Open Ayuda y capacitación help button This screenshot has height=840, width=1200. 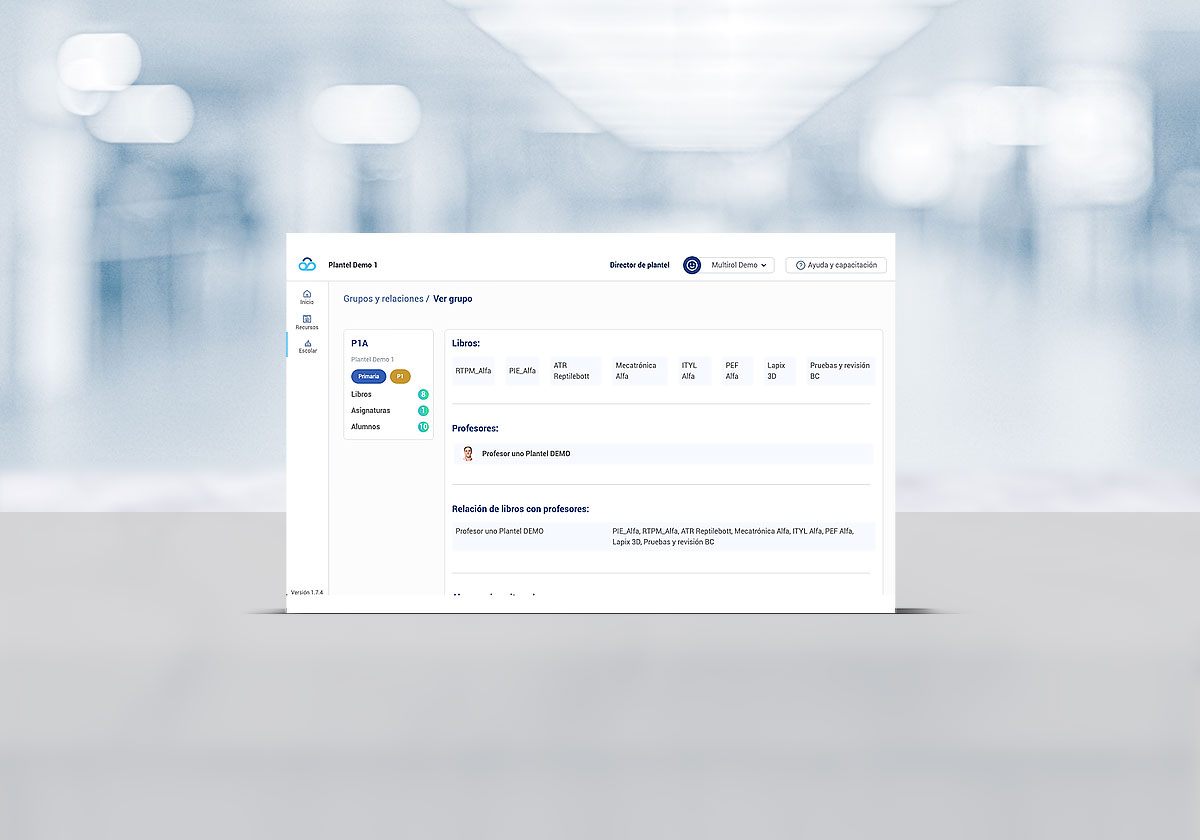point(836,265)
